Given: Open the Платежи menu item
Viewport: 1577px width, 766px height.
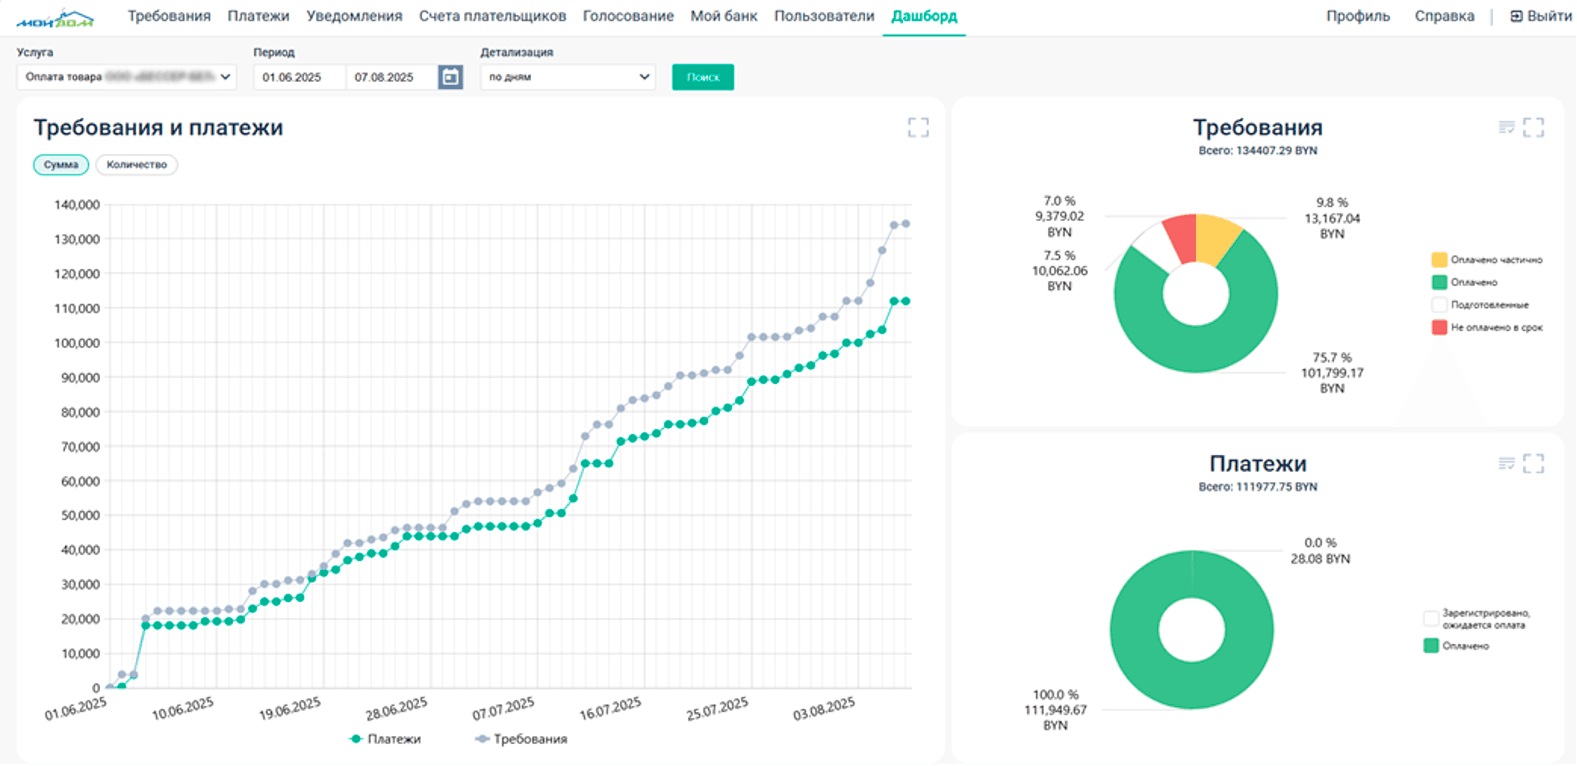Looking at the screenshot, I should tap(258, 16).
